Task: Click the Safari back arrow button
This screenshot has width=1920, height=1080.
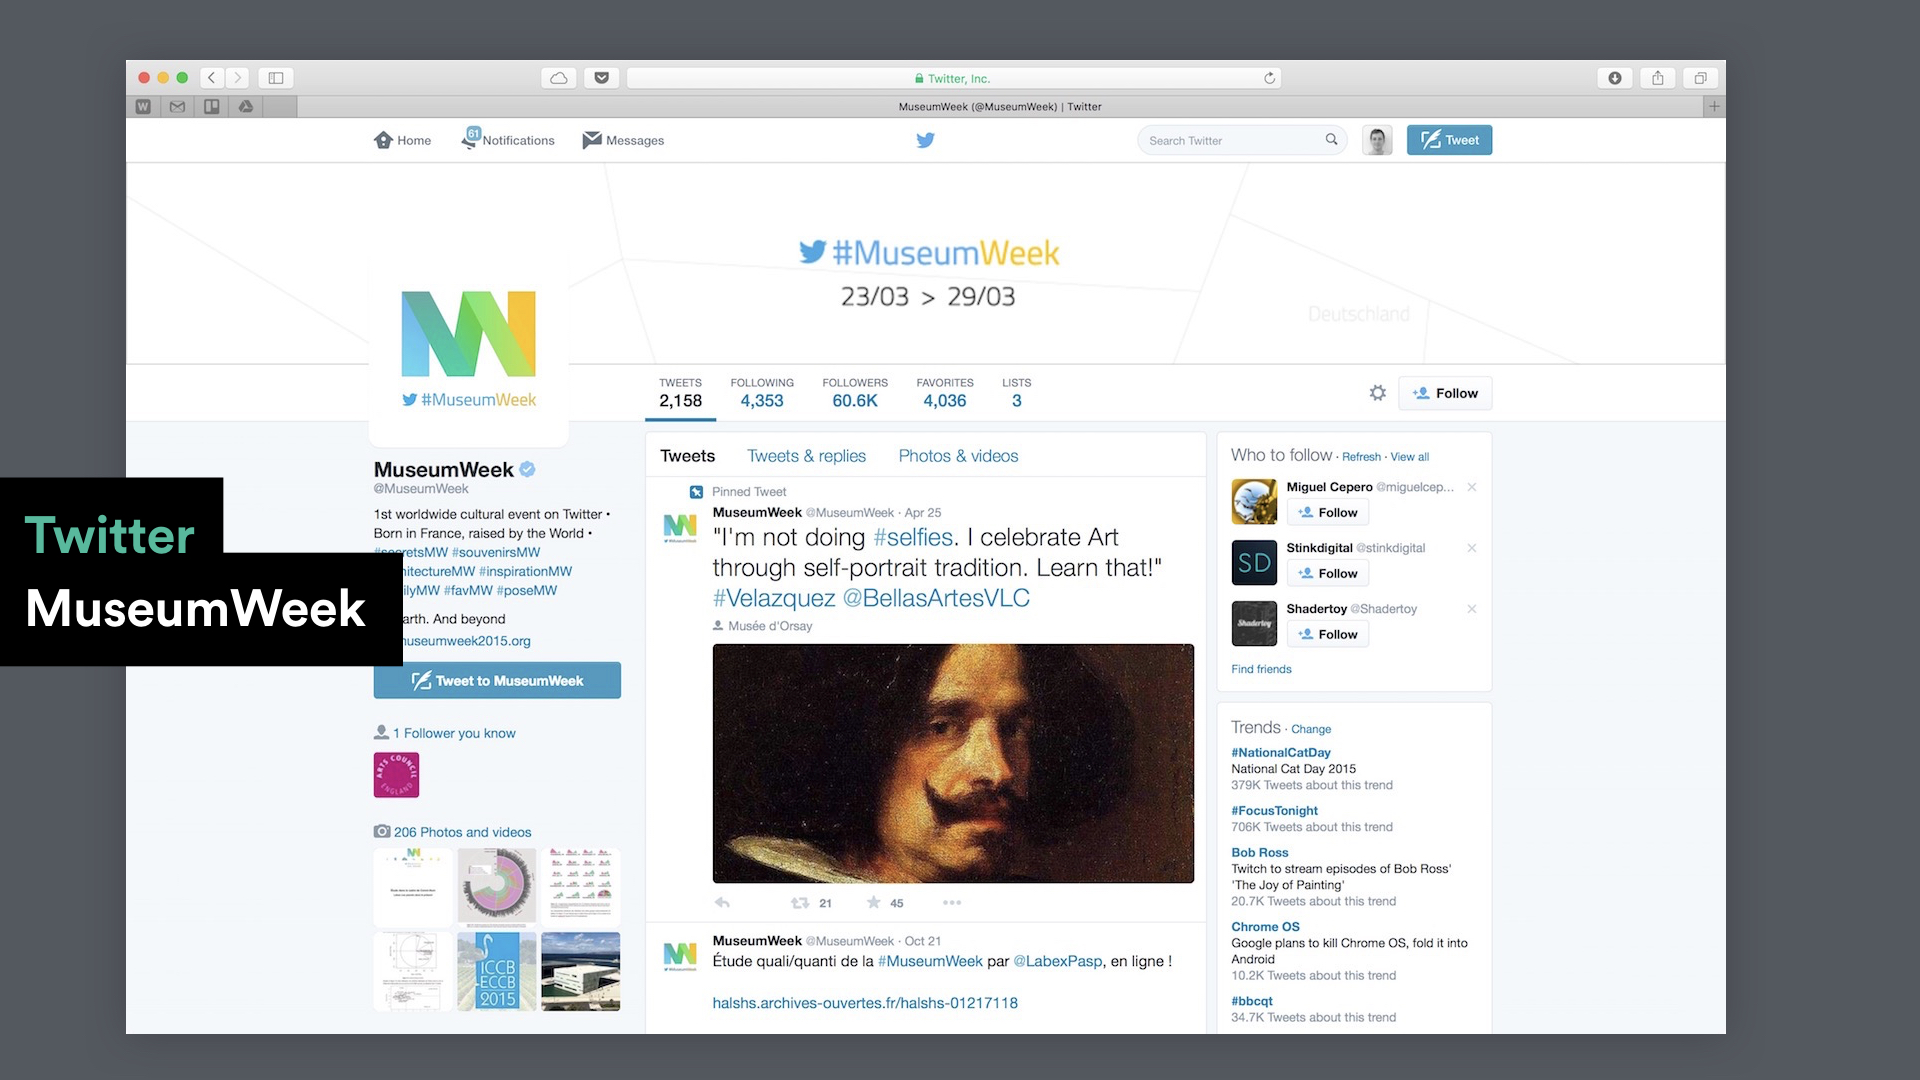Action: 212,78
